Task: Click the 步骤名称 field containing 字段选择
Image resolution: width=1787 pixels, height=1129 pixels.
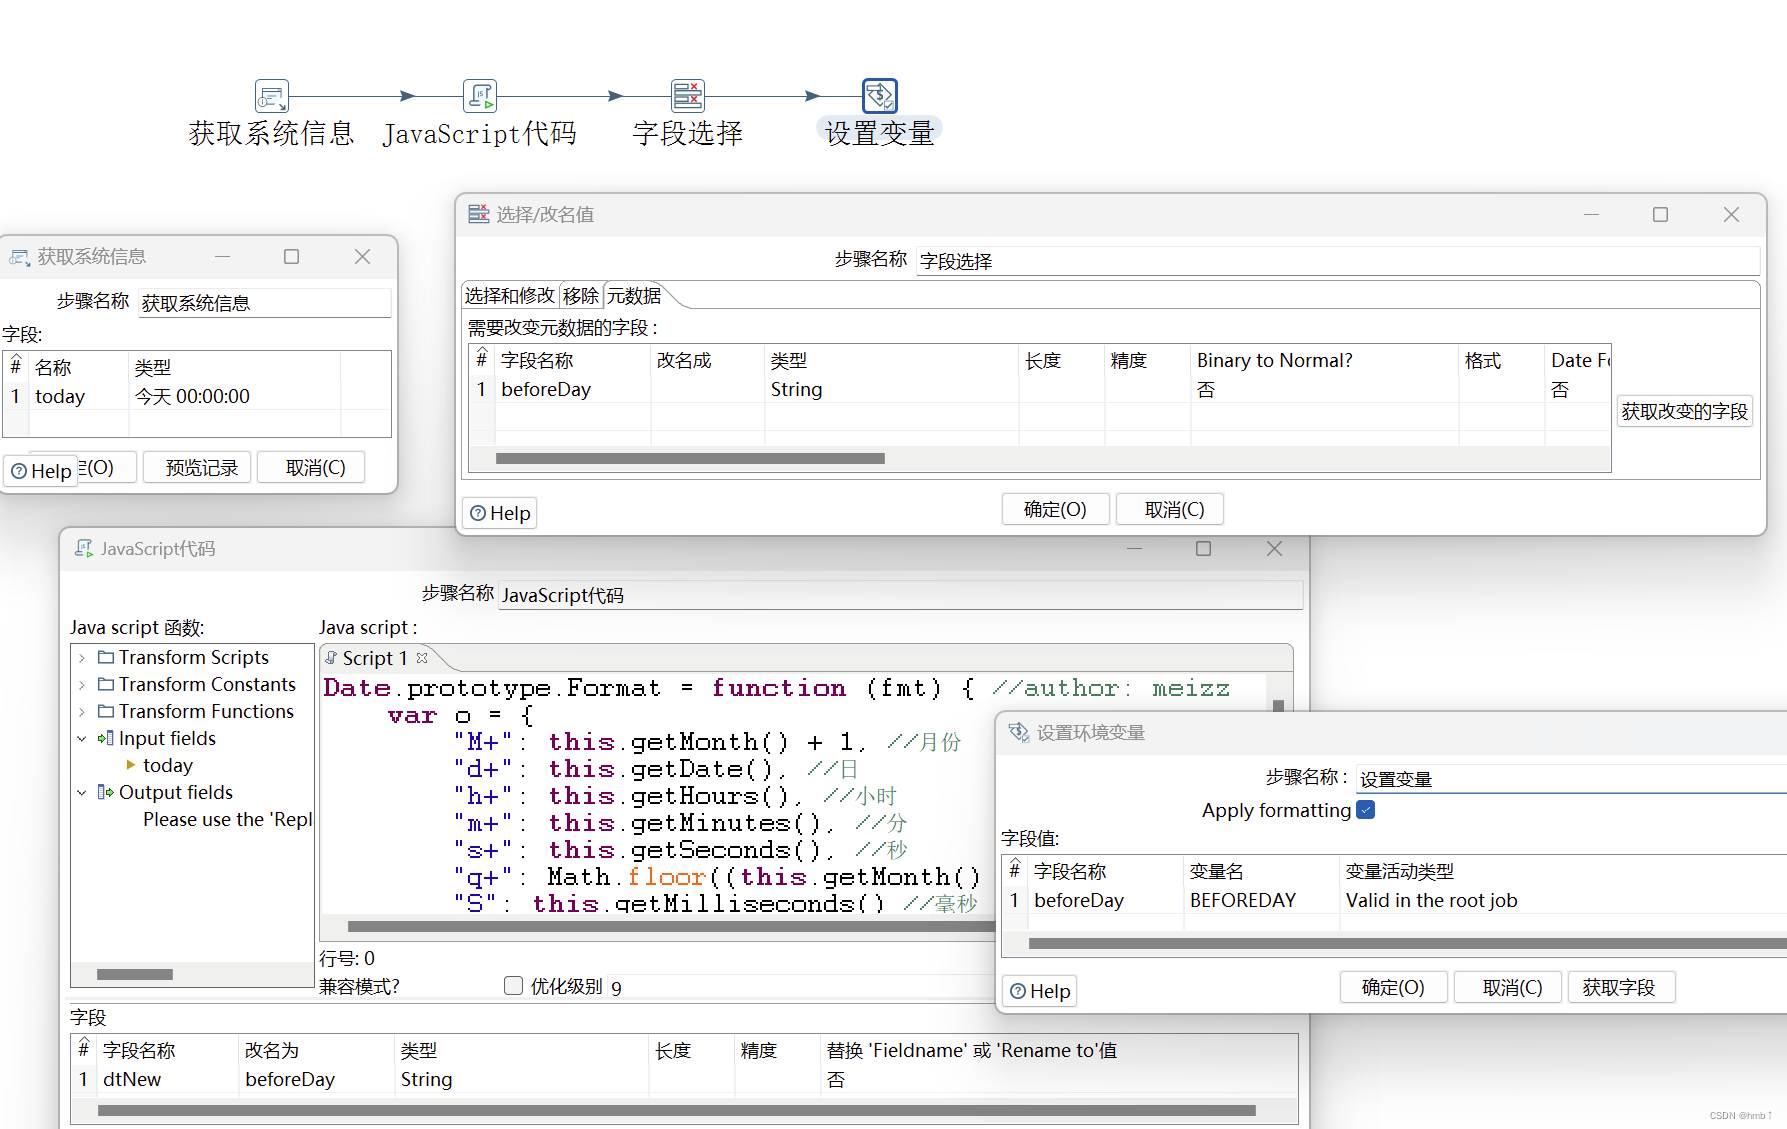Action: 1337,261
